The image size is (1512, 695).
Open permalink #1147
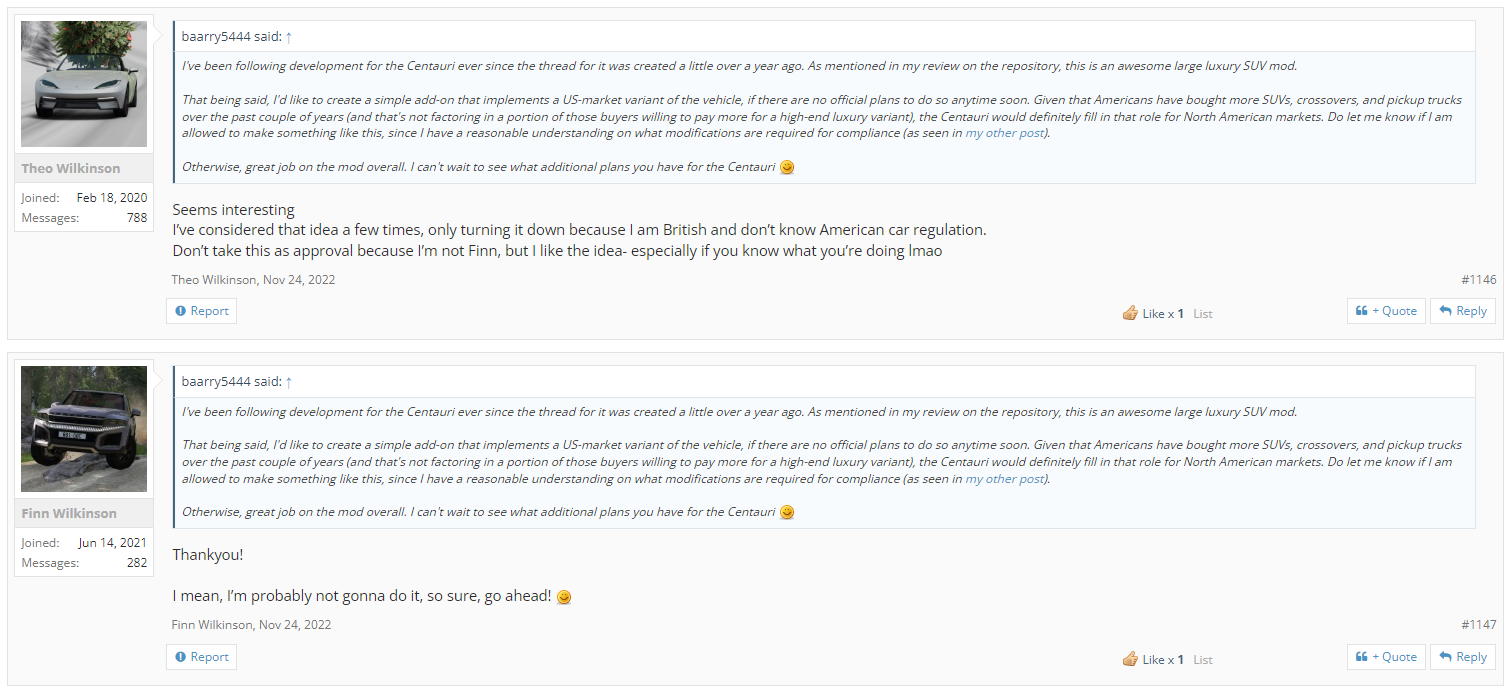pyautogui.click(x=1479, y=625)
